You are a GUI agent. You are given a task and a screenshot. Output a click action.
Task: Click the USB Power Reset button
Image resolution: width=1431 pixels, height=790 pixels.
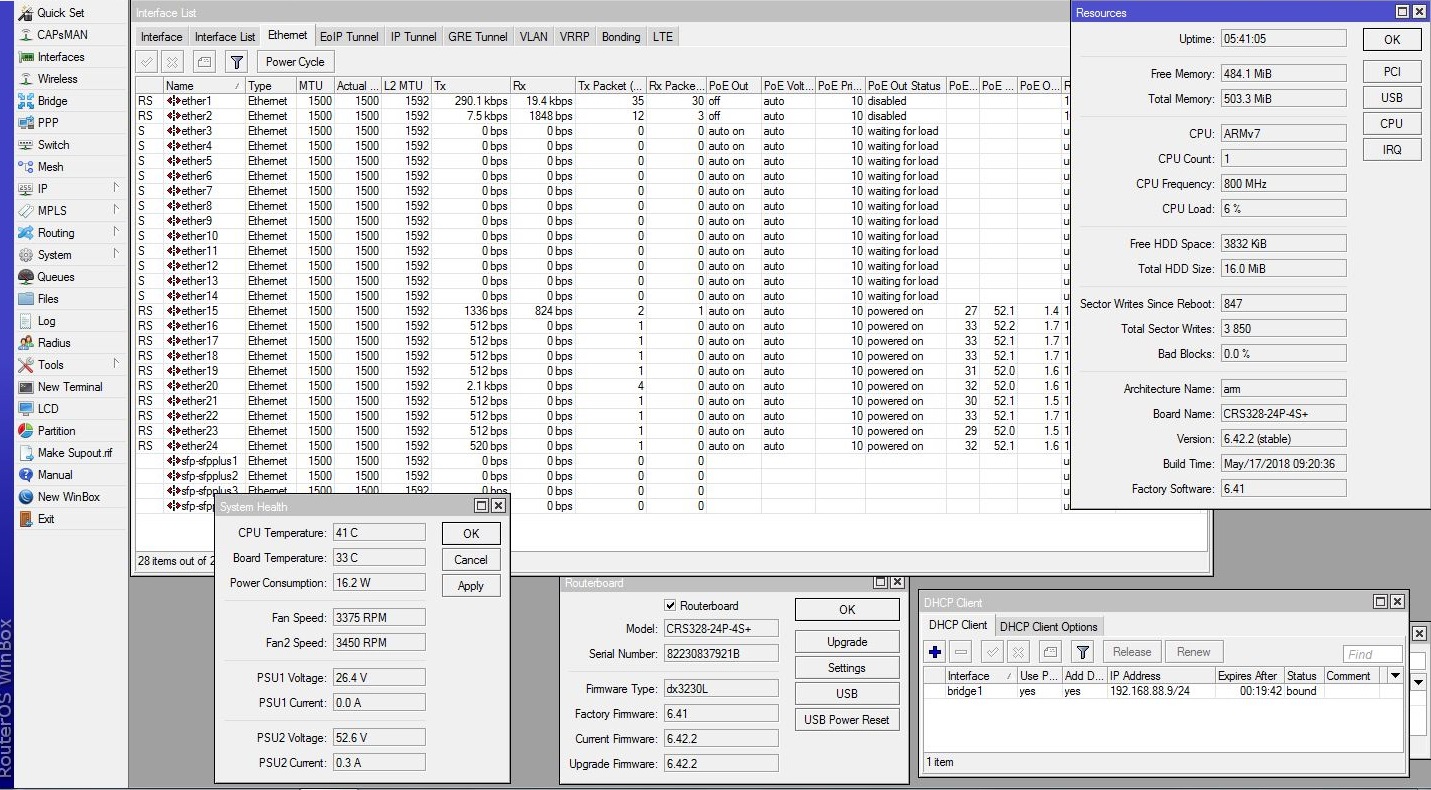tap(847, 720)
